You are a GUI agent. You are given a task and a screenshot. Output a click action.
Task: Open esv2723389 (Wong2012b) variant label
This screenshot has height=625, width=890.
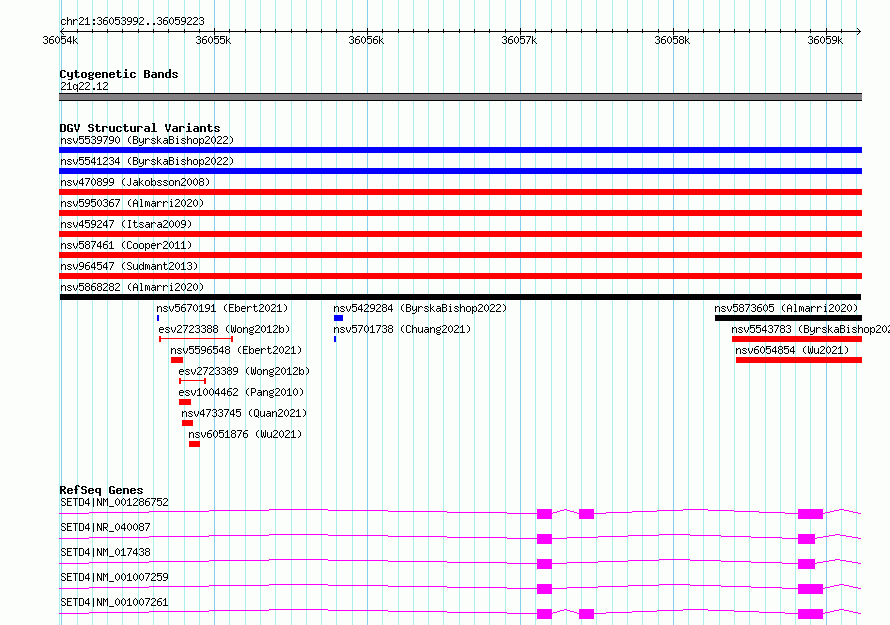244,371
